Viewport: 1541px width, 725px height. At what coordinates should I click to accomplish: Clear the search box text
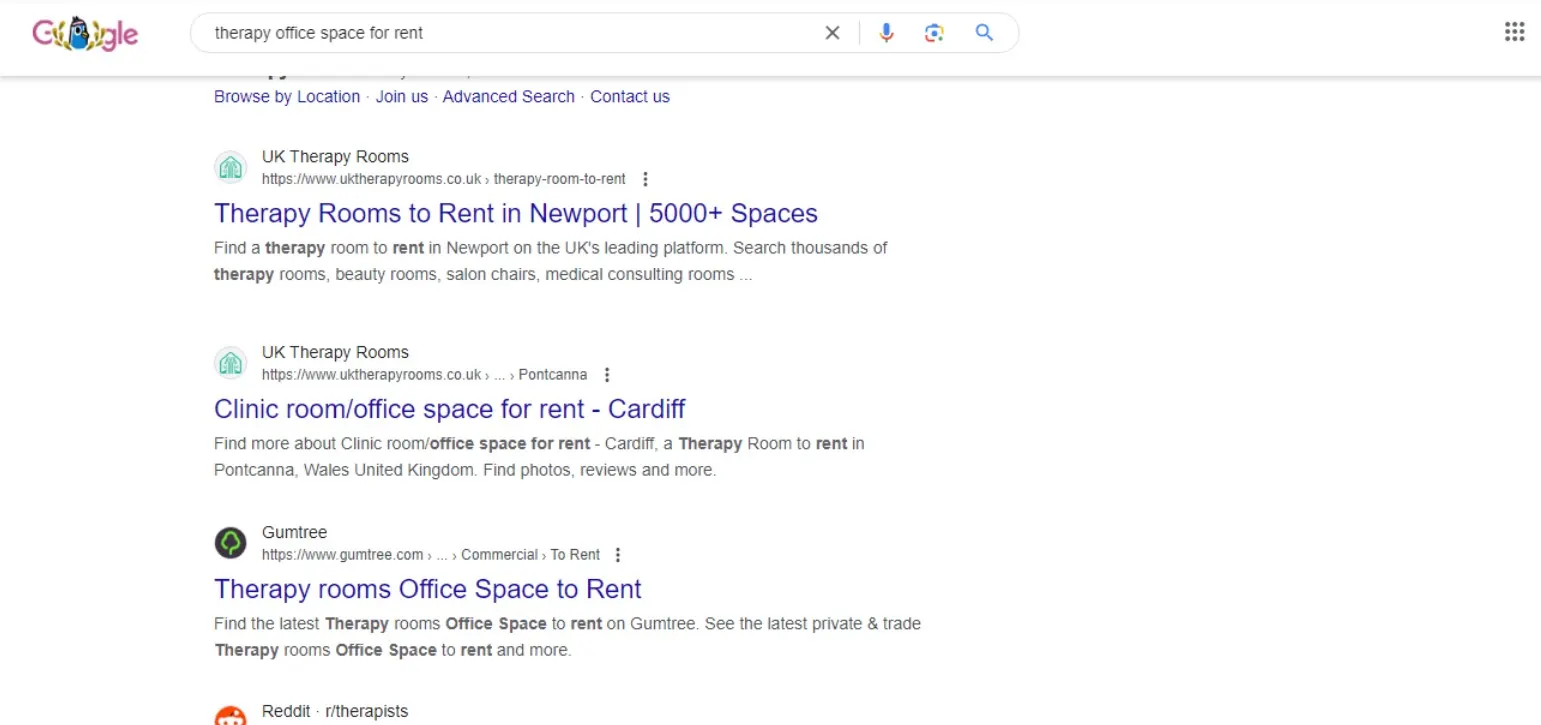(832, 33)
